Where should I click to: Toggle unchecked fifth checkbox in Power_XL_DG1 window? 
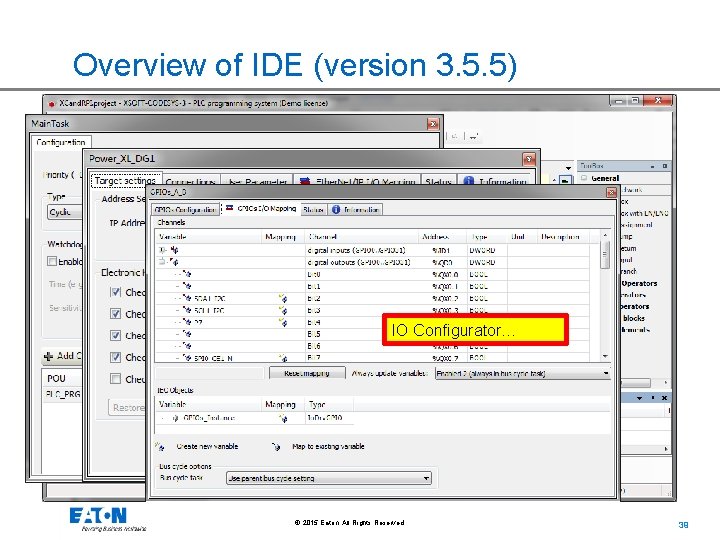tap(116, 378)
